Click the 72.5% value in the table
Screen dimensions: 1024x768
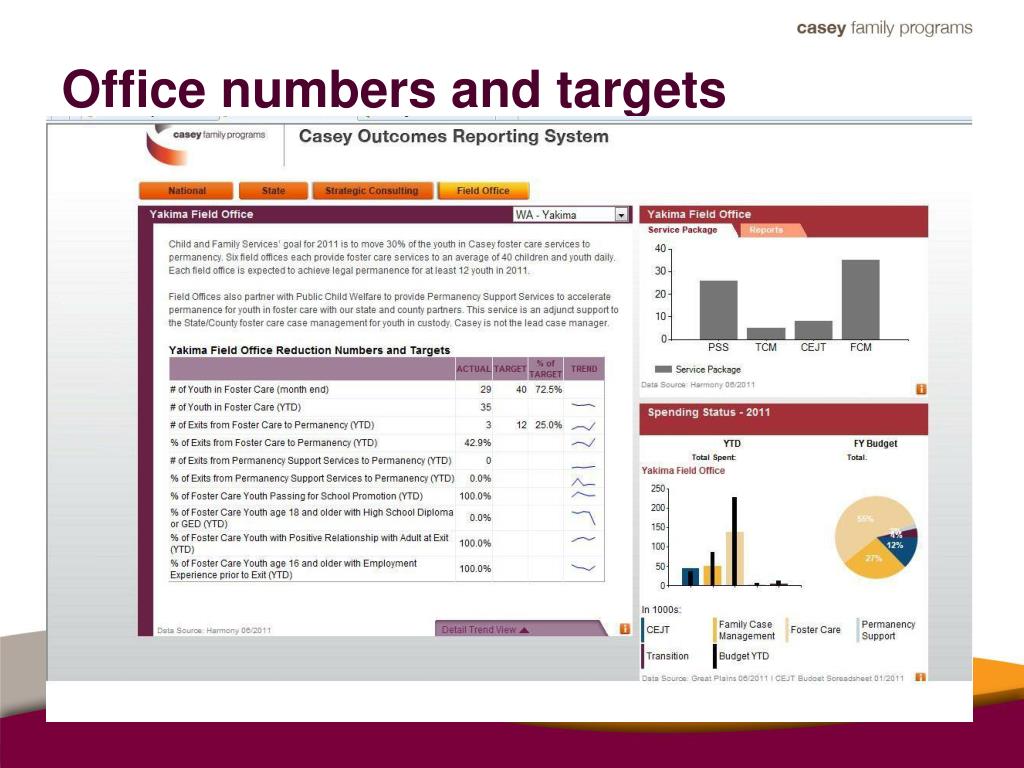click(549, 389)
